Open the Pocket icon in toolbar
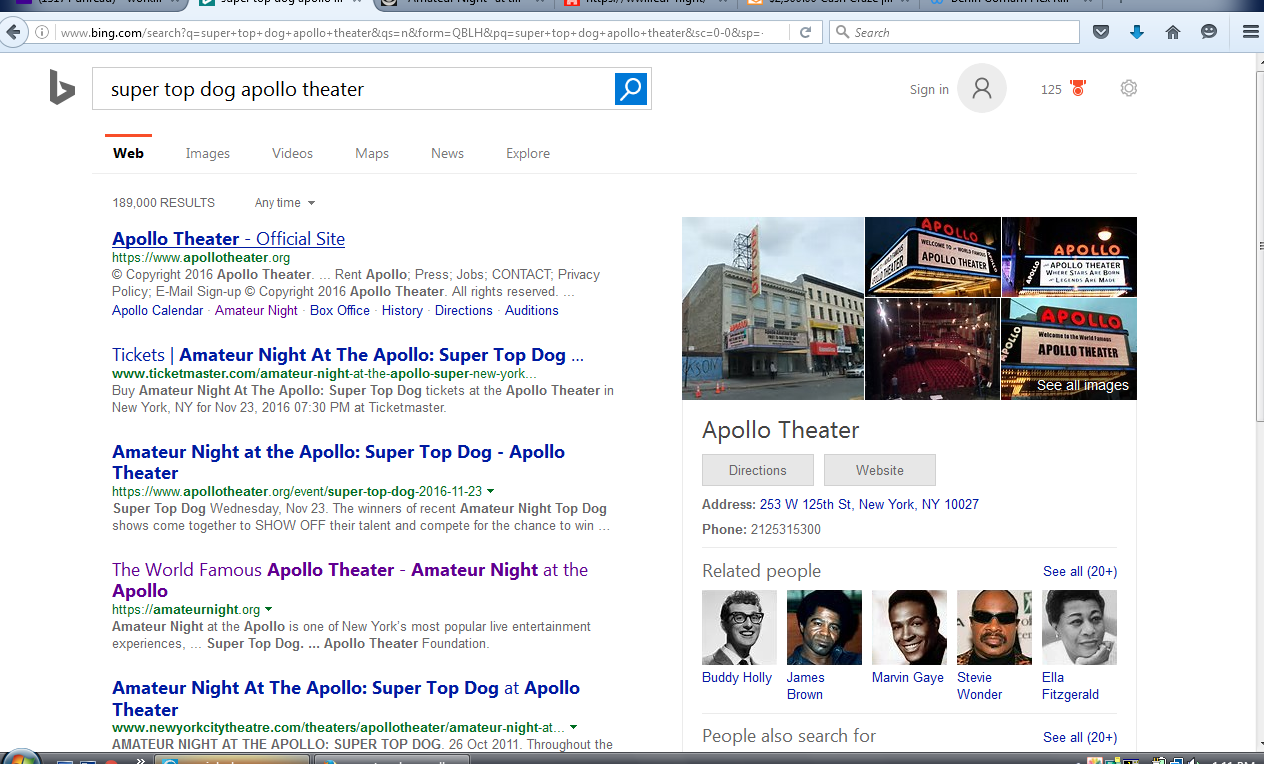 pyautogui.click(x=1101, y=32)
